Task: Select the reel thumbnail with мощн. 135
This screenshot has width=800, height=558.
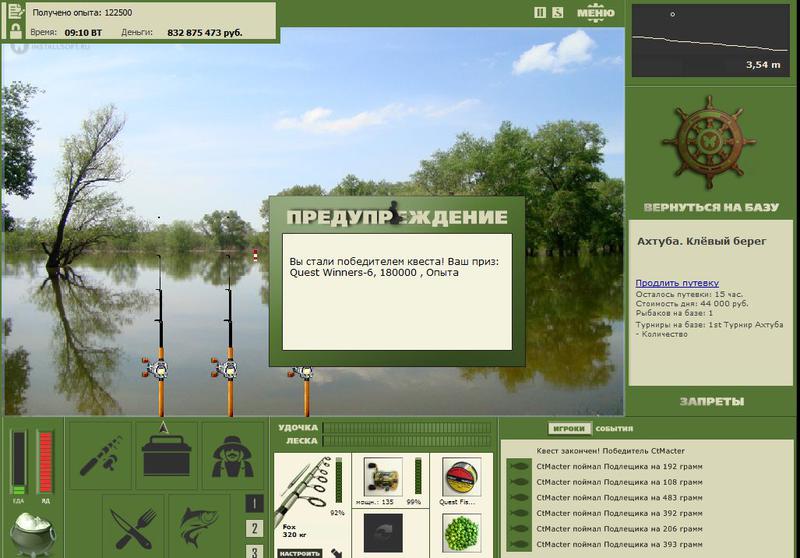Action: [383, 477]
